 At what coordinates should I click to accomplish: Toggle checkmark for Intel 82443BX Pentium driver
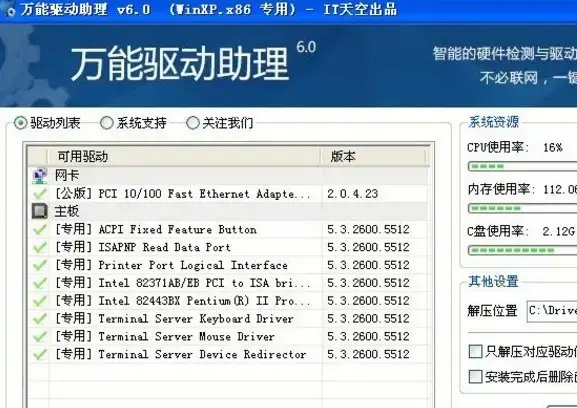(40, 301)
